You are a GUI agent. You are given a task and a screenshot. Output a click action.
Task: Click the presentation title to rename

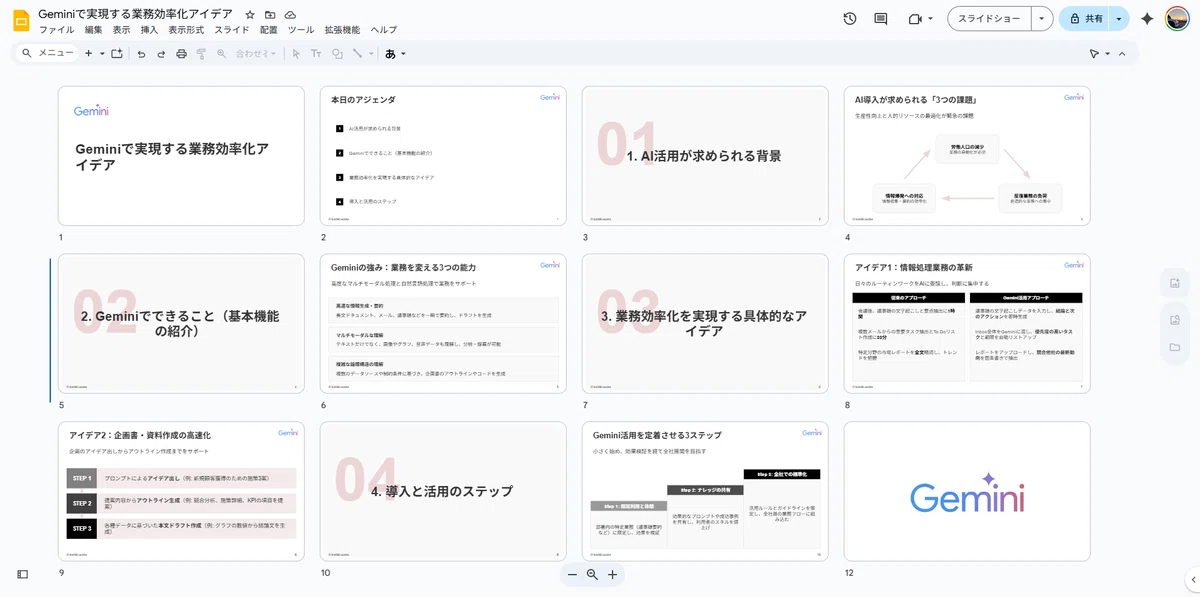(x=135, y=14)
